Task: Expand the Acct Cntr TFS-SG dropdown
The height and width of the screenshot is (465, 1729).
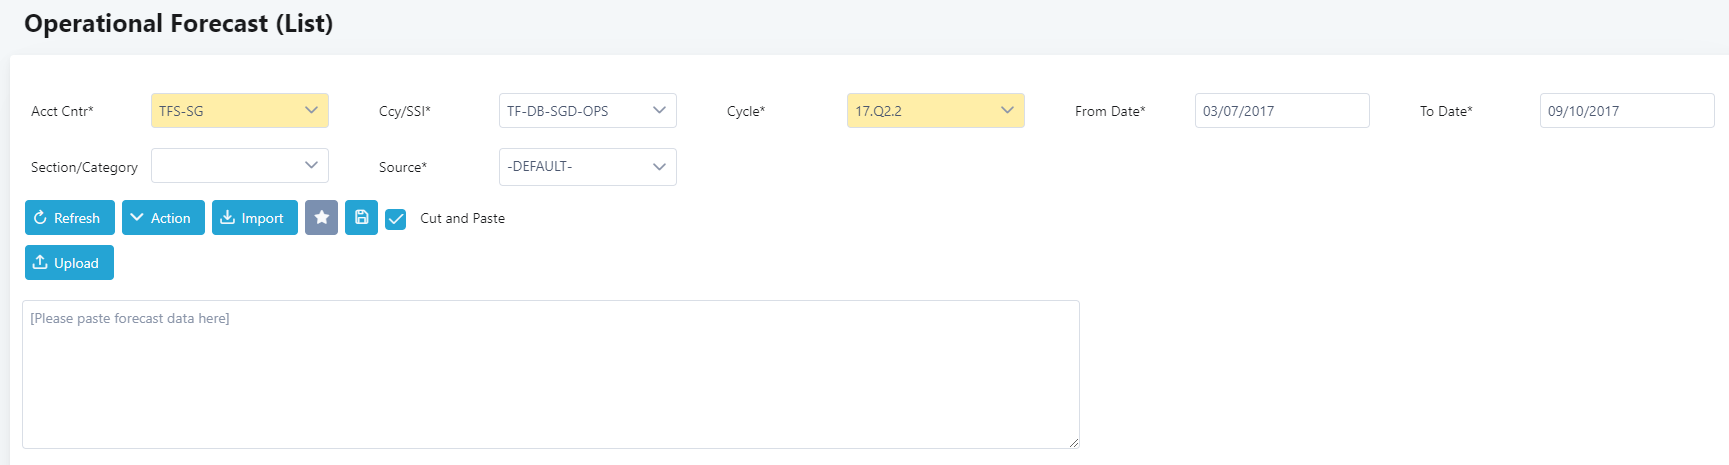Action: (240, 111)
